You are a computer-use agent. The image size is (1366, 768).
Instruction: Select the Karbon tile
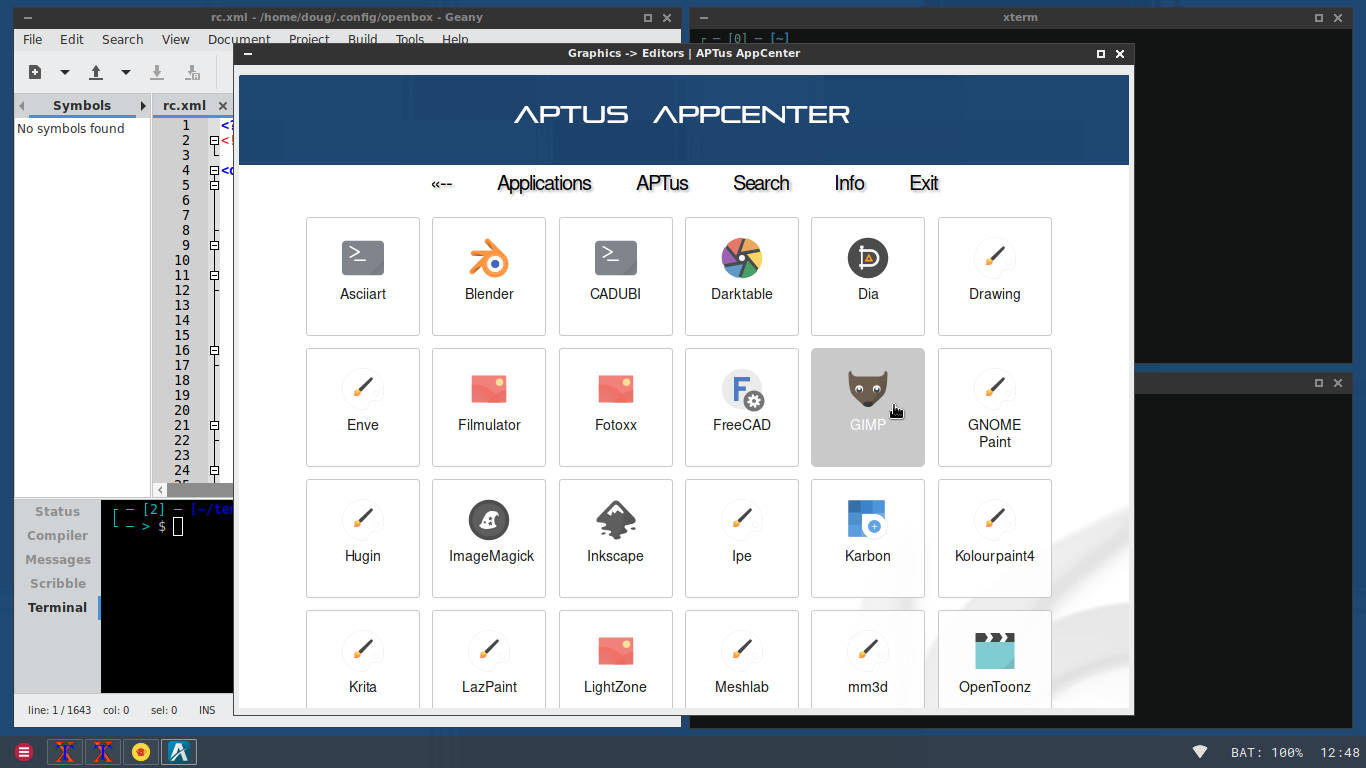coord(868,538)
